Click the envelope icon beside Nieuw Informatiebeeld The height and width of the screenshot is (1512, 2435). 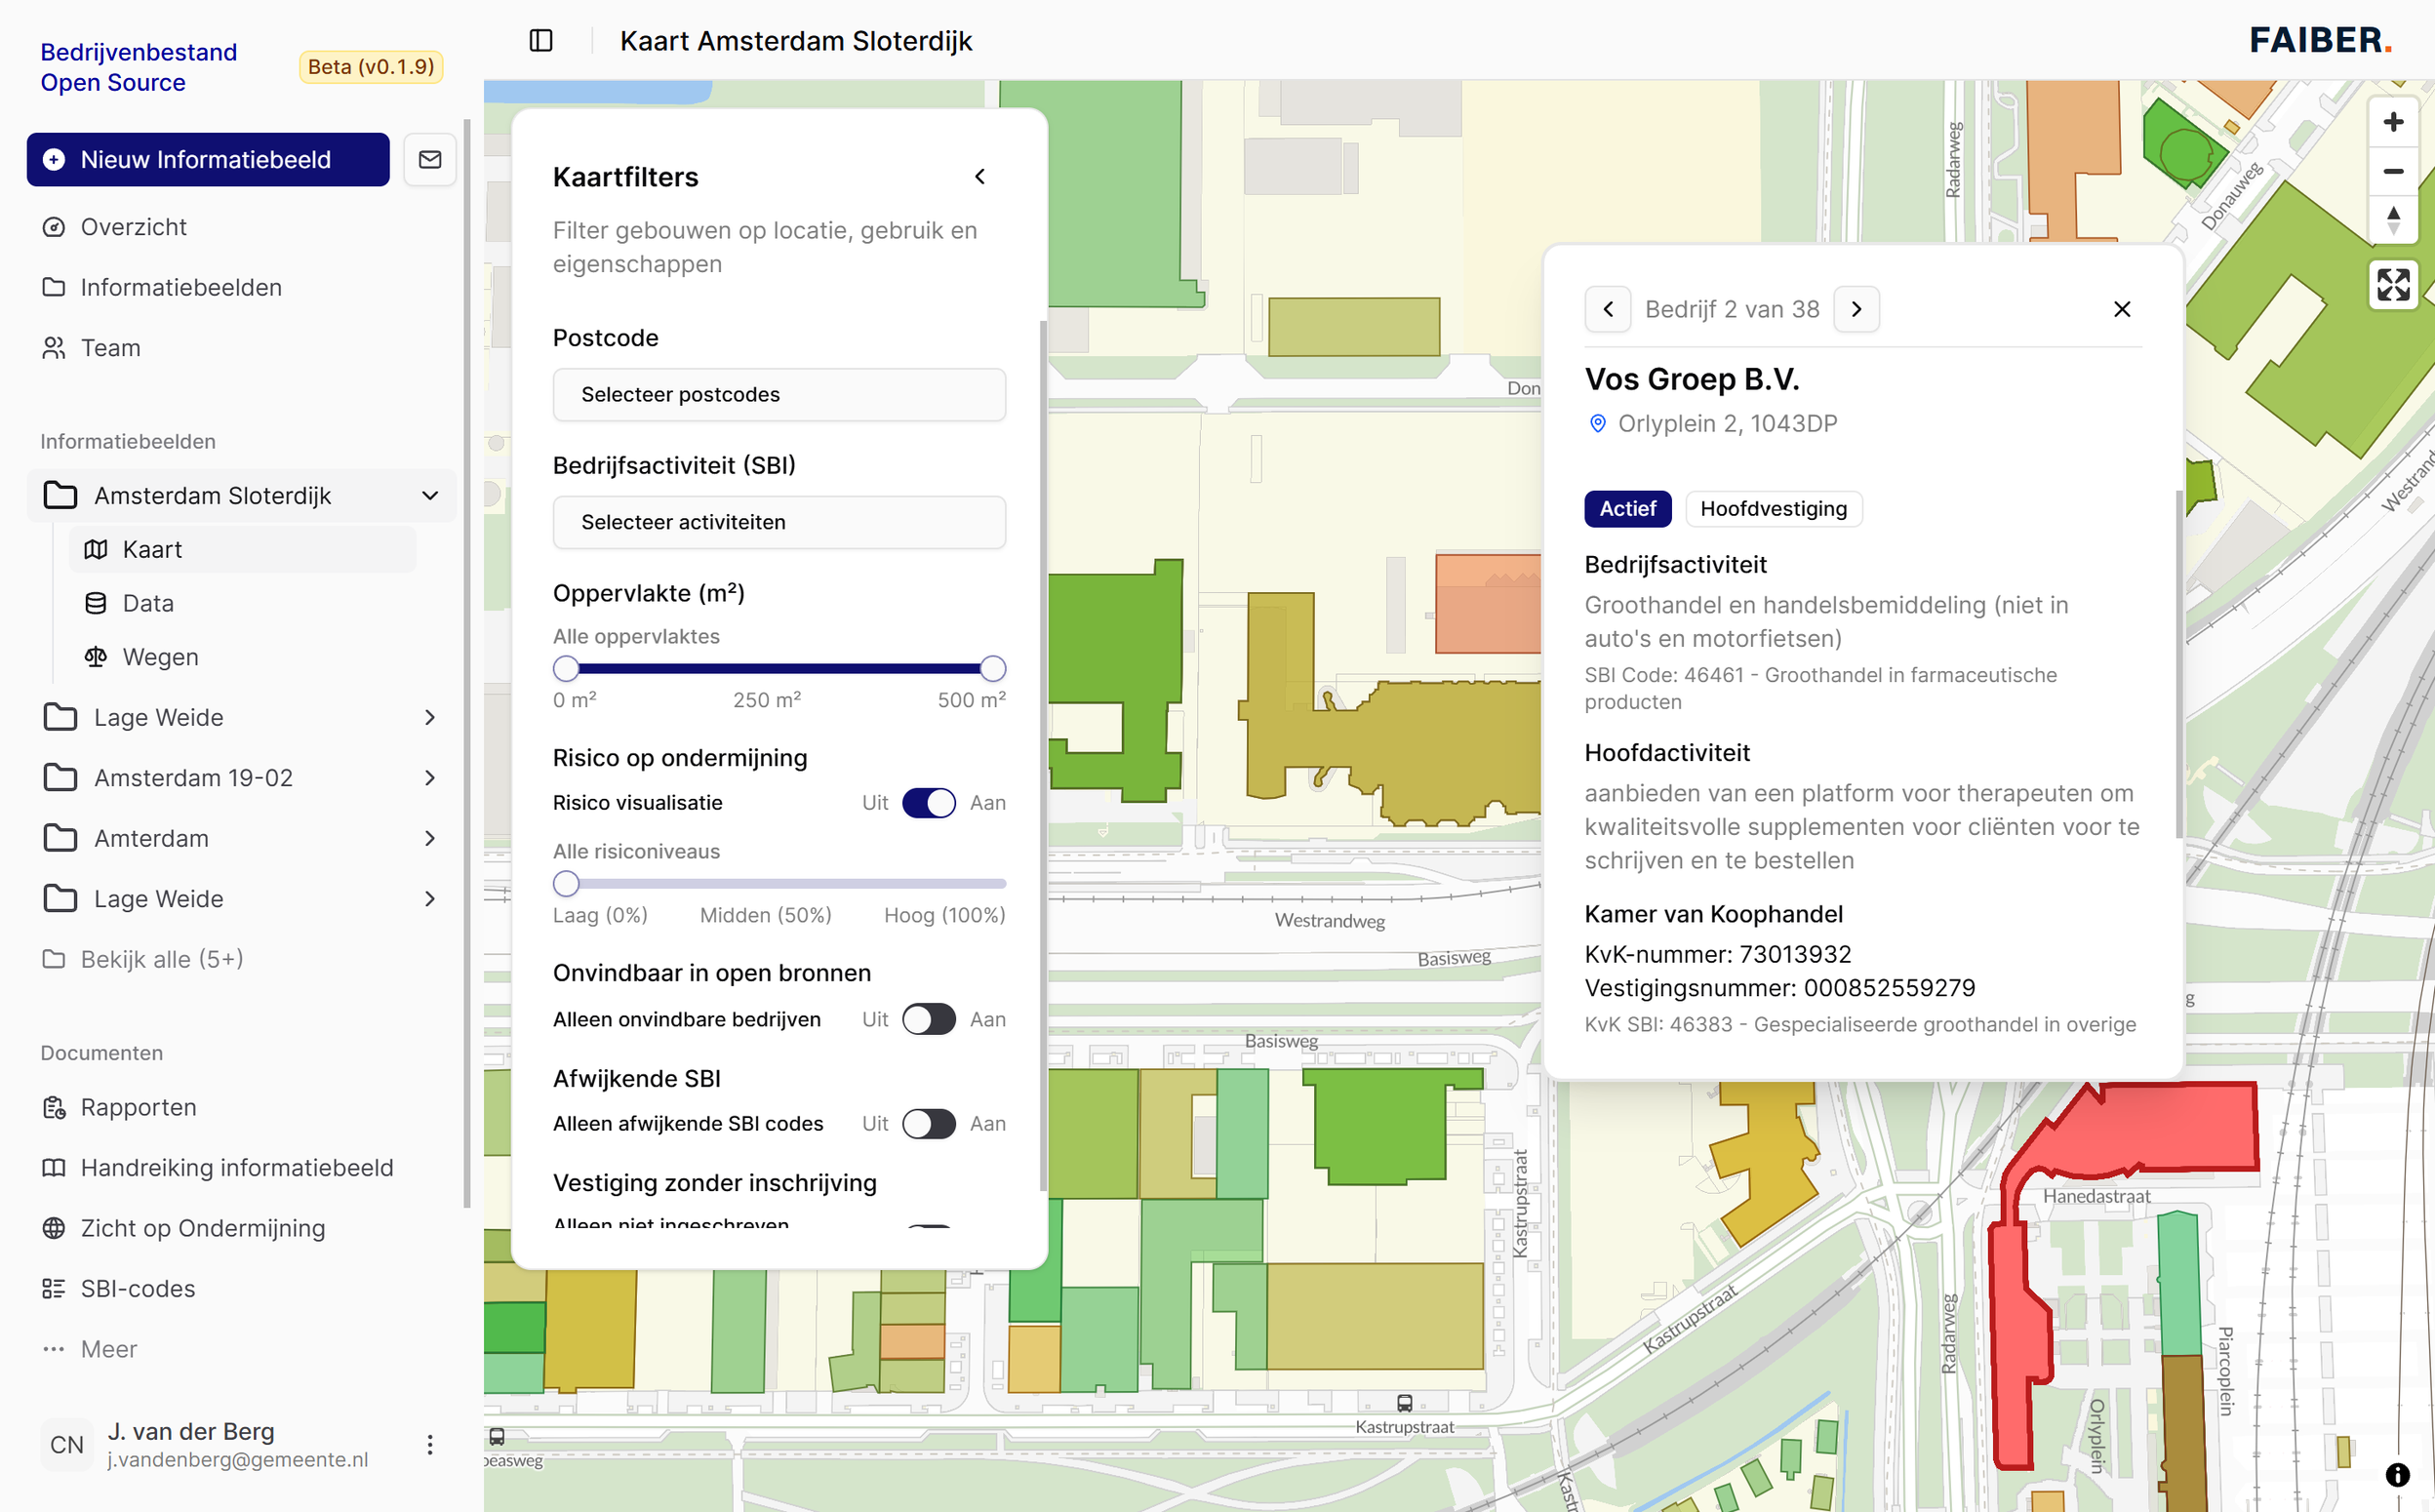[x=430, y=159]
